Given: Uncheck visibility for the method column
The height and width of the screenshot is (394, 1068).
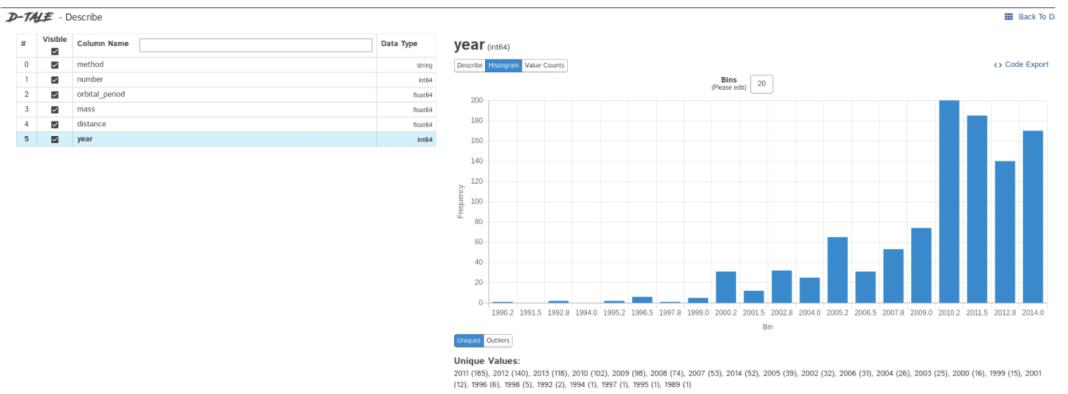Looking at the screenshot, I should [55, 65].
